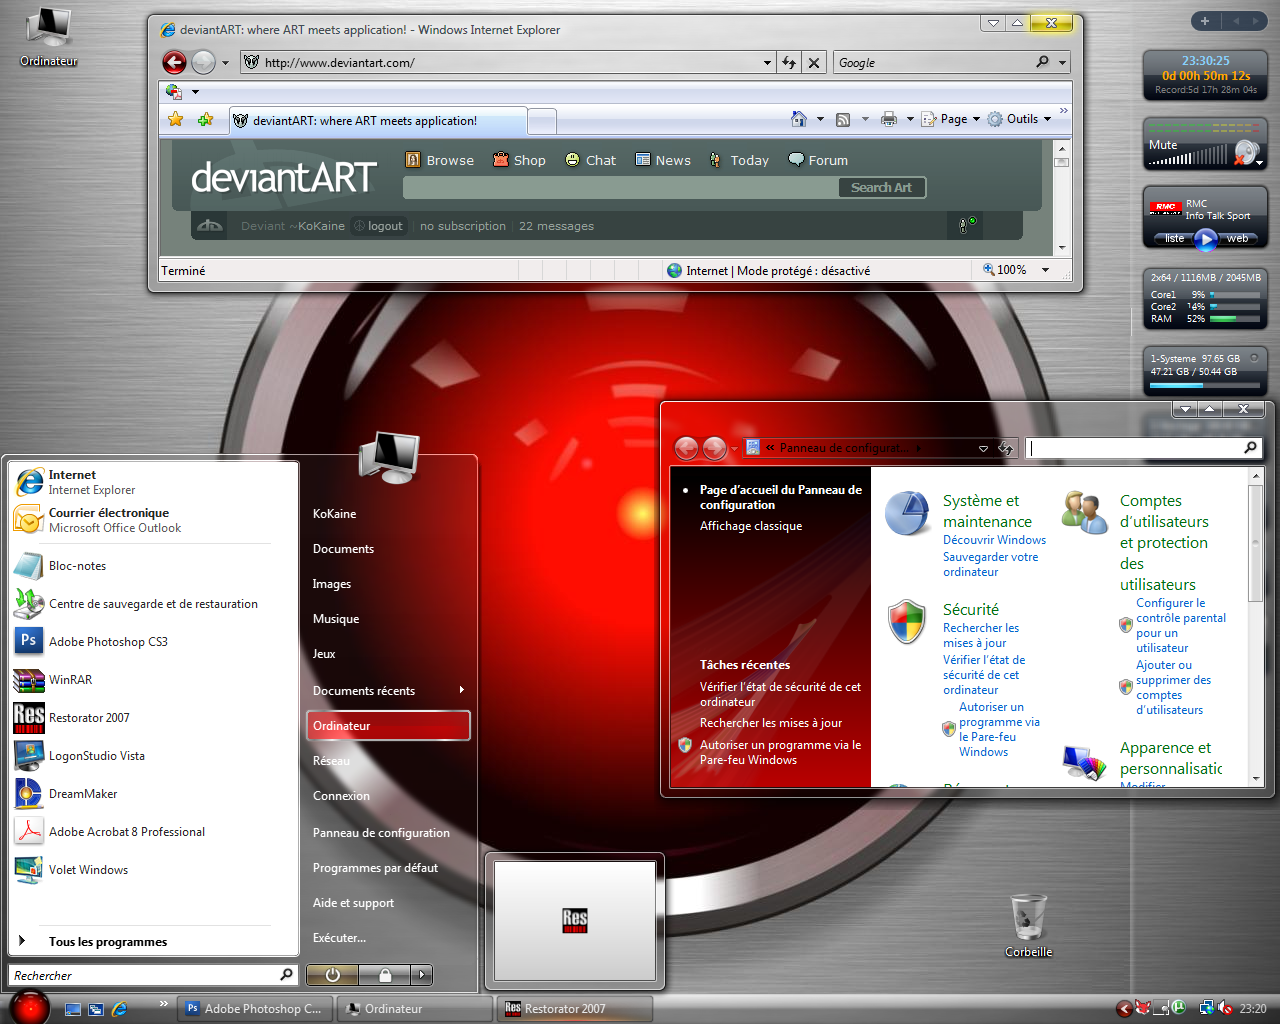Click volume level bar on Mute gadget
This screenshot has width=1280, height=1024.
1188,156
